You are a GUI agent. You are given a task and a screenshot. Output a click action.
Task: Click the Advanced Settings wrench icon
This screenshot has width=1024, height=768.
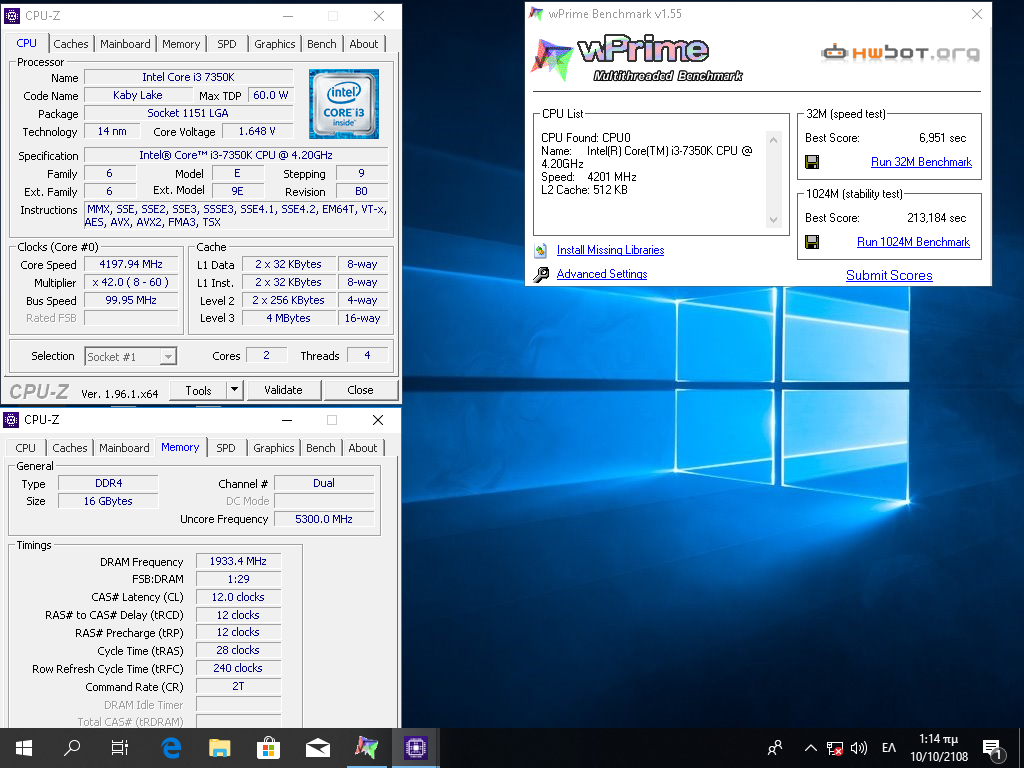(x=541, y=275)
